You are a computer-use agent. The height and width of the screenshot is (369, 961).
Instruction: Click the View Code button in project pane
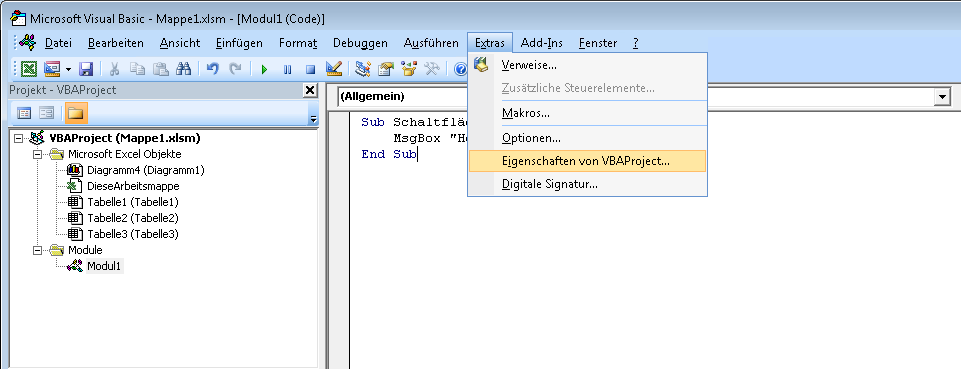[25, 113]
